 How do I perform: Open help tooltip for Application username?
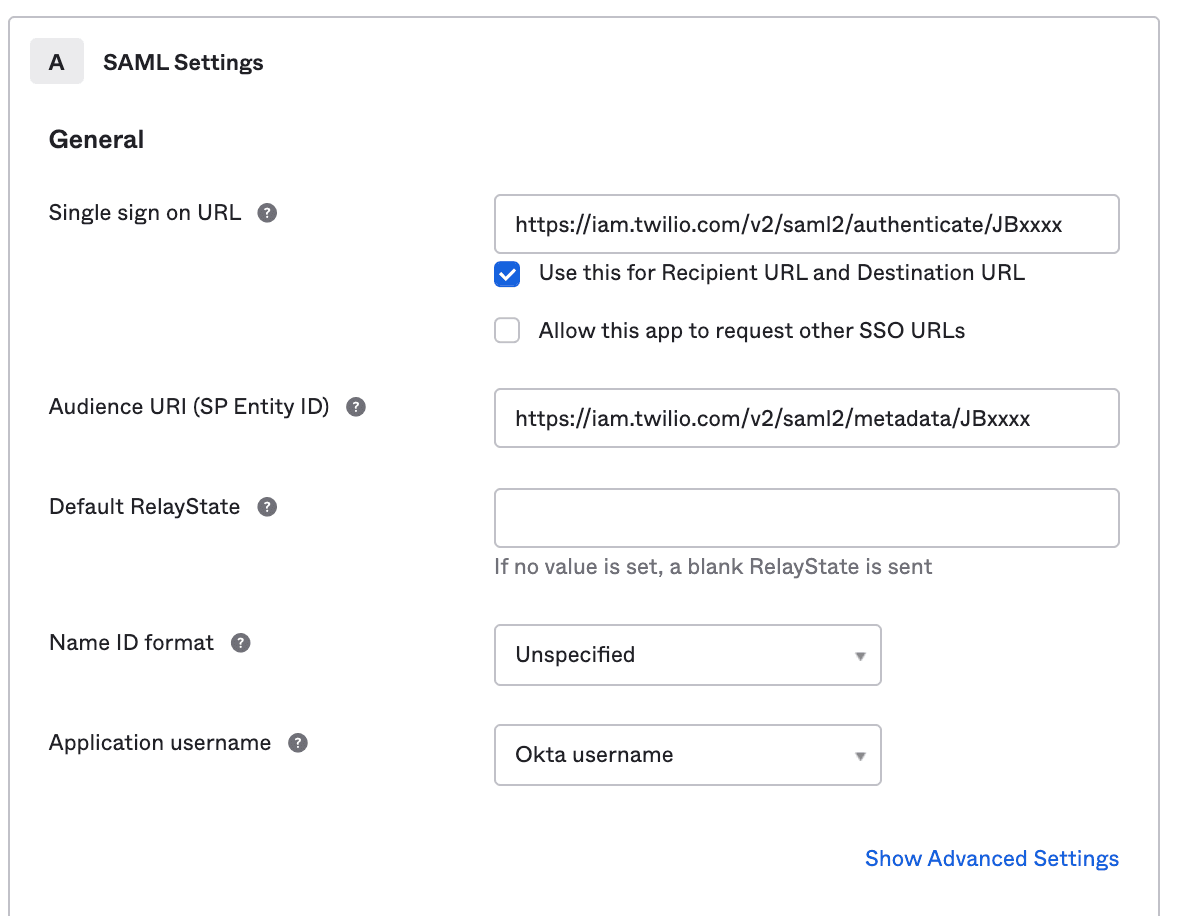click(x=296, y=742)
